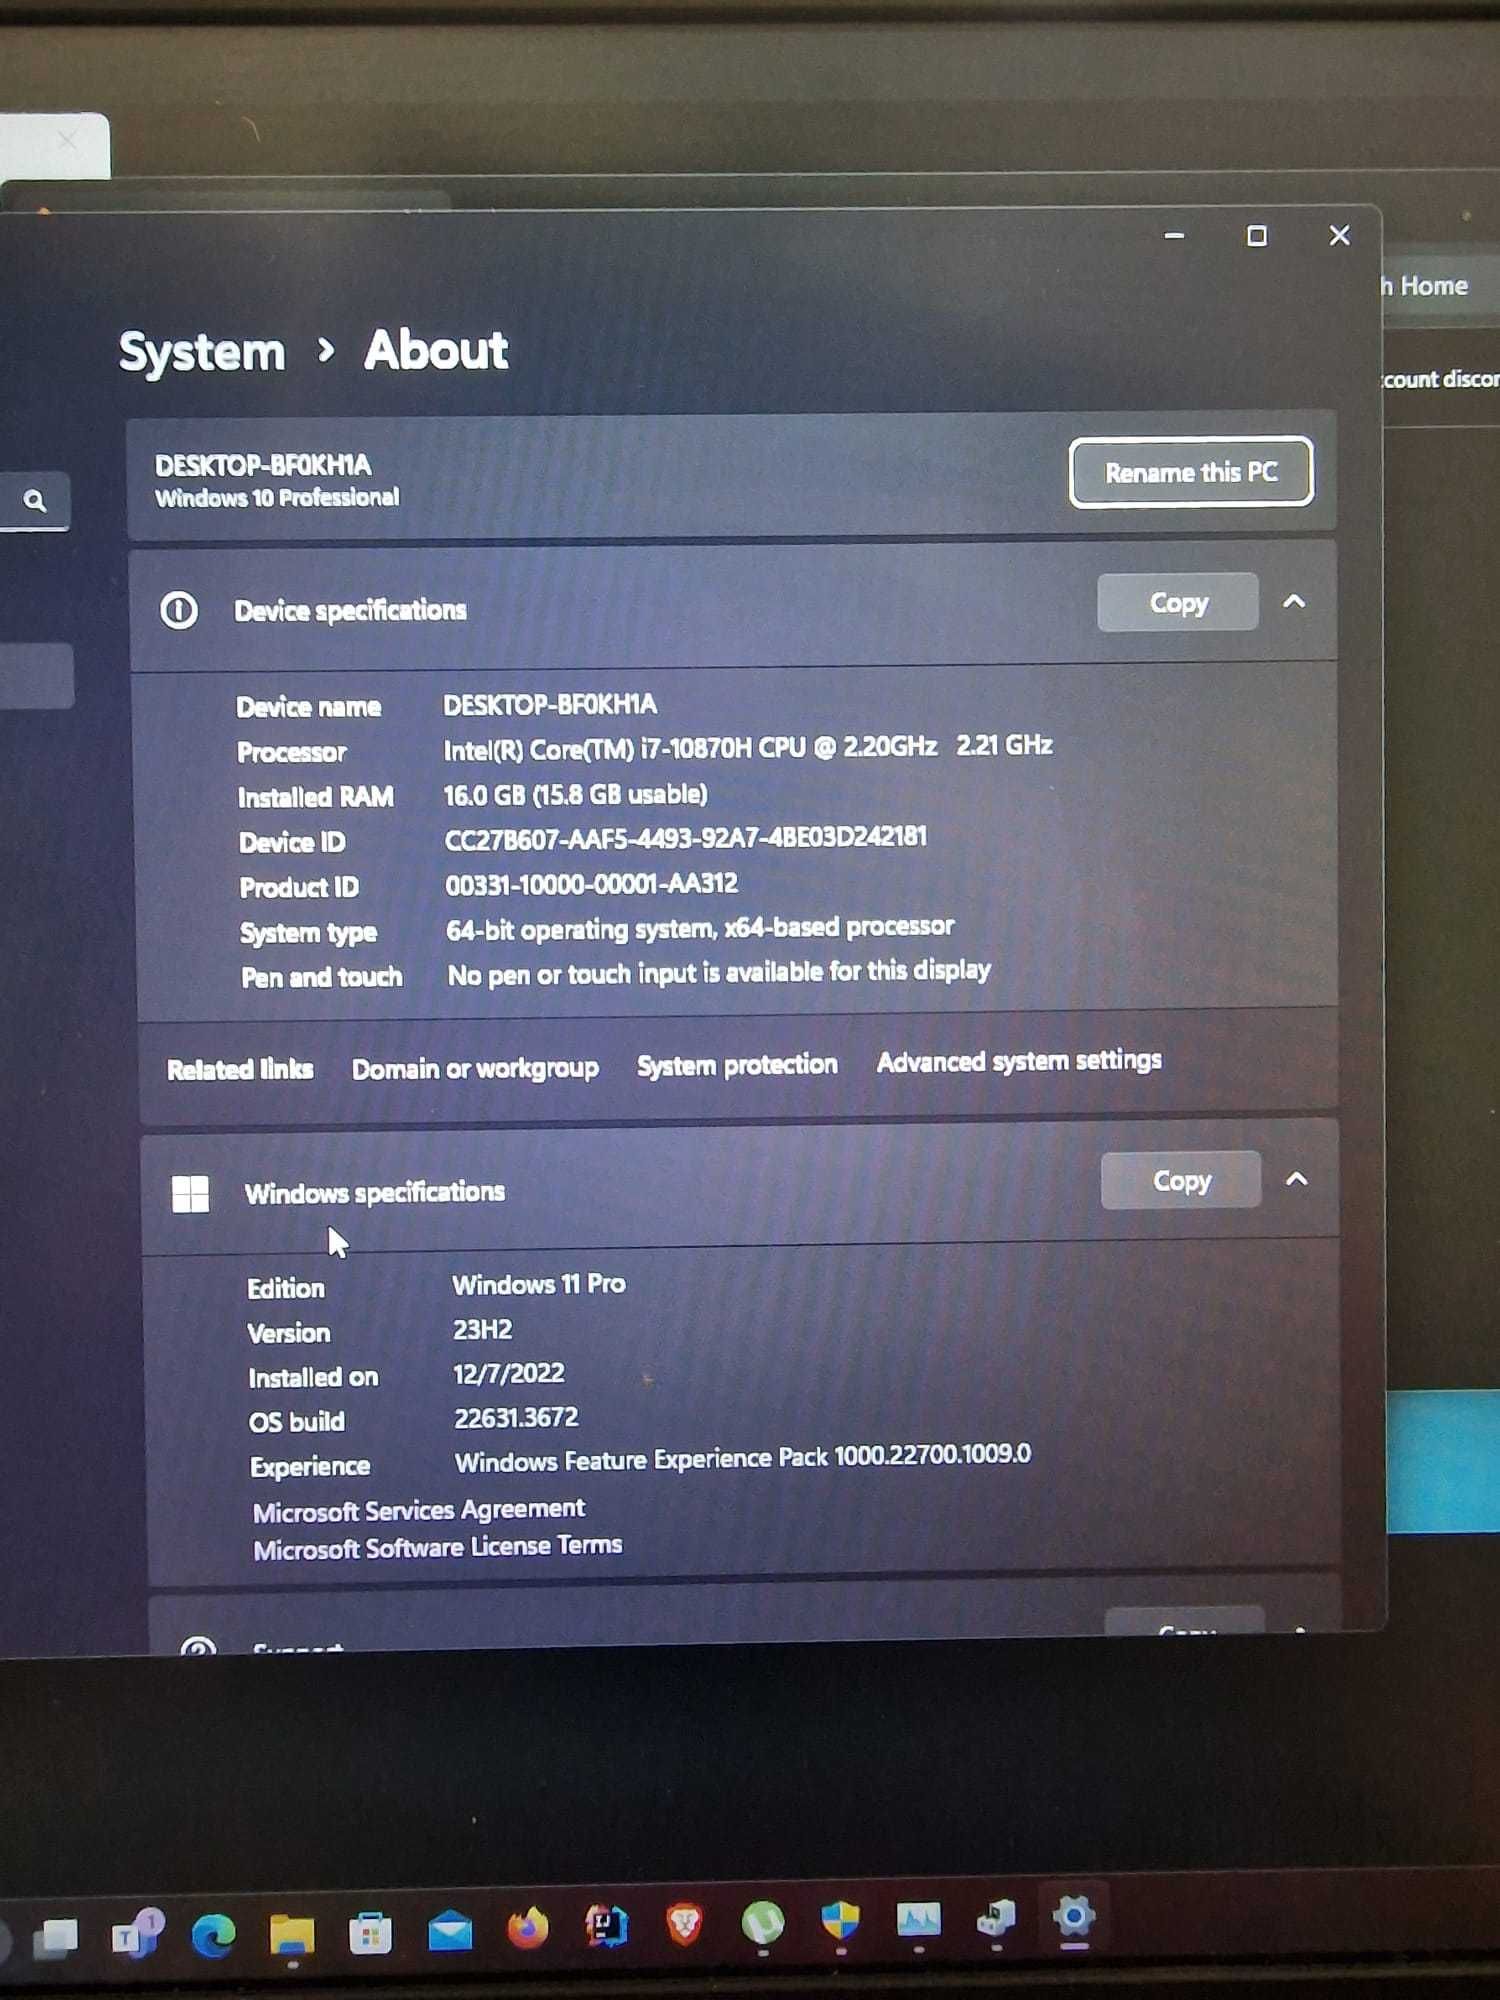This screenshot has height=2000, width=1500.
Task: Open Advanced system settings link
Action: coord(1019,1060)
